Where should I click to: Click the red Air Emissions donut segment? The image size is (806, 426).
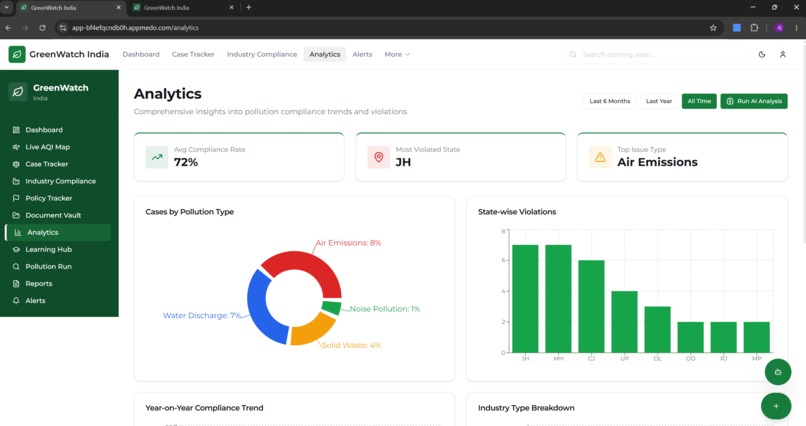click(x=308, y=265)
